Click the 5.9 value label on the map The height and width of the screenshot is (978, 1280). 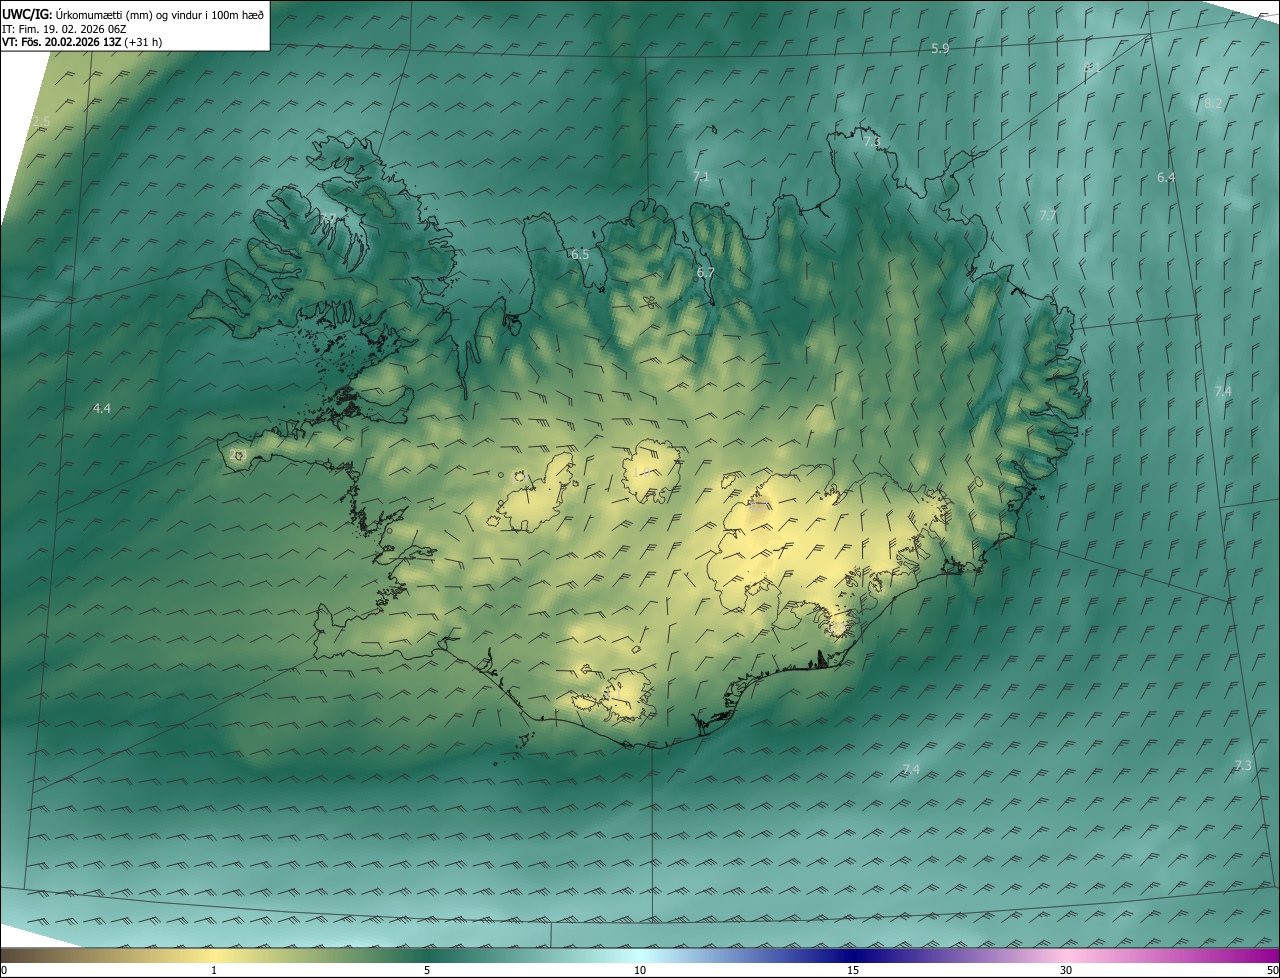(940, 48)
